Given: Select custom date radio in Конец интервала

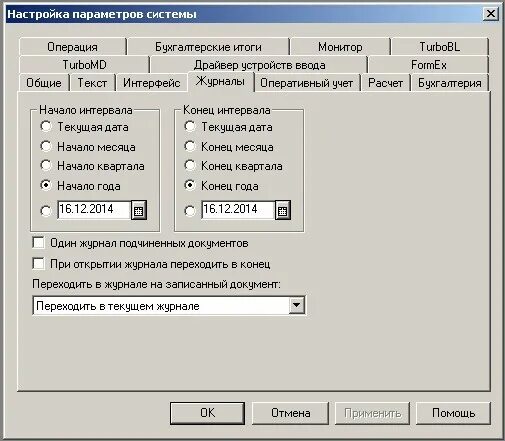Looking at the screenshot, I should (190, 211).
